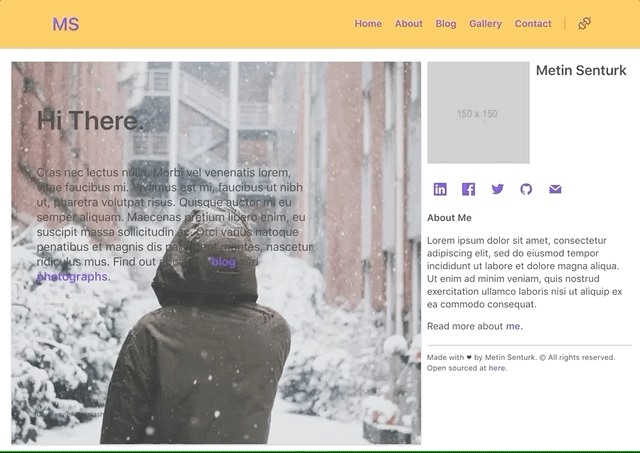
Task: Click the MS logo in header
Action: [x=66, y=24]
